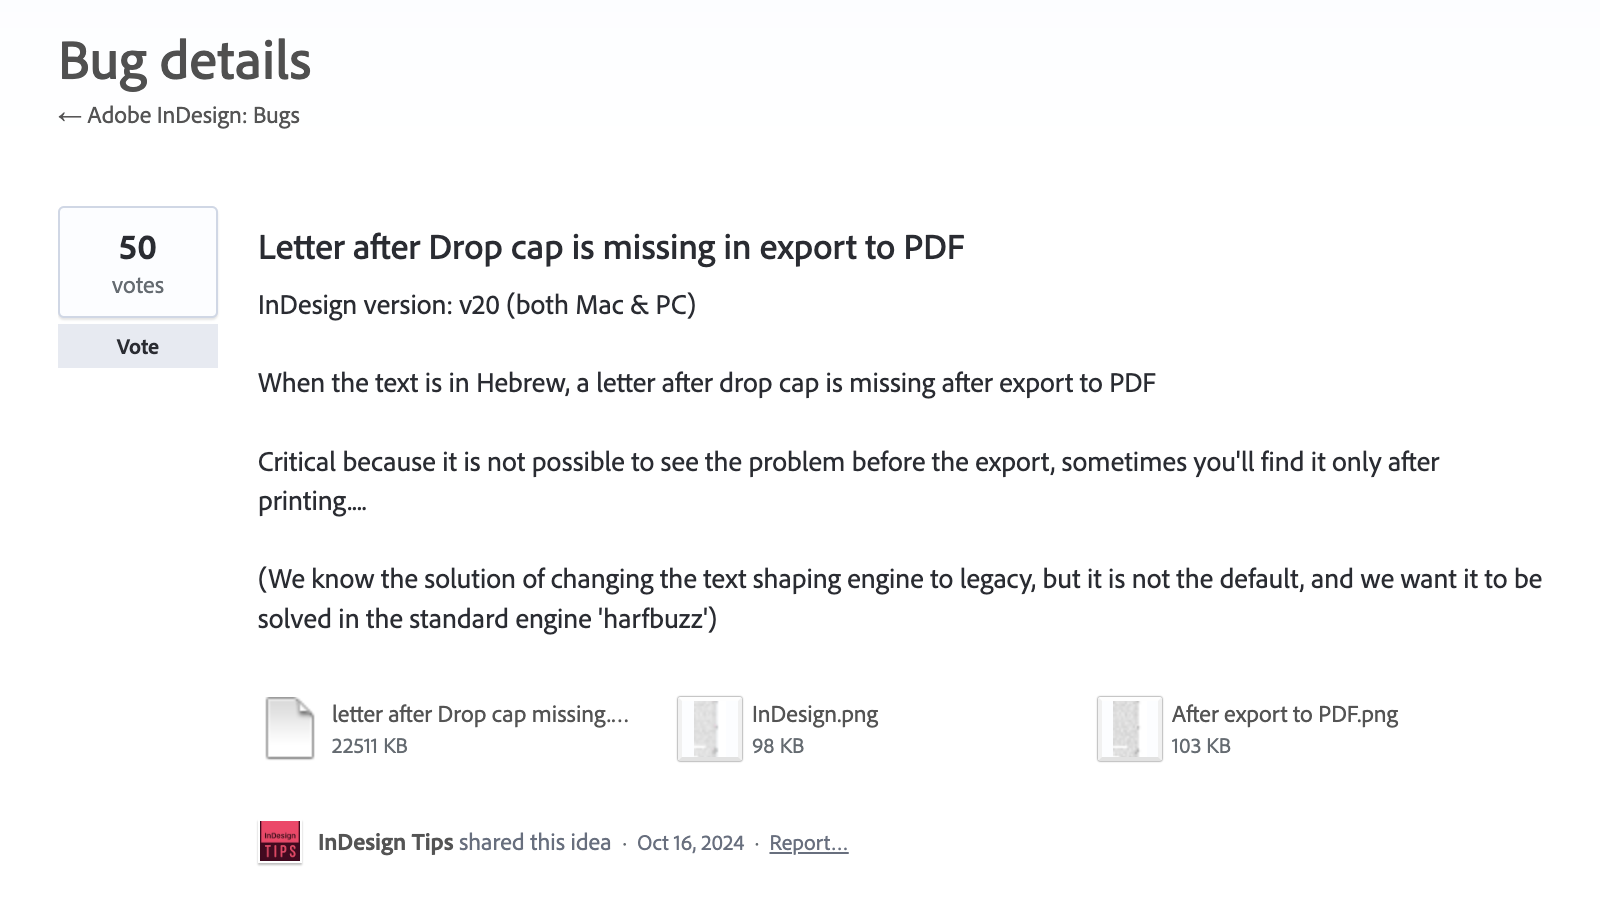Open the After export to PDF.png thumbnail
Screen dimensions: 1600x922
click(1129, 728)
